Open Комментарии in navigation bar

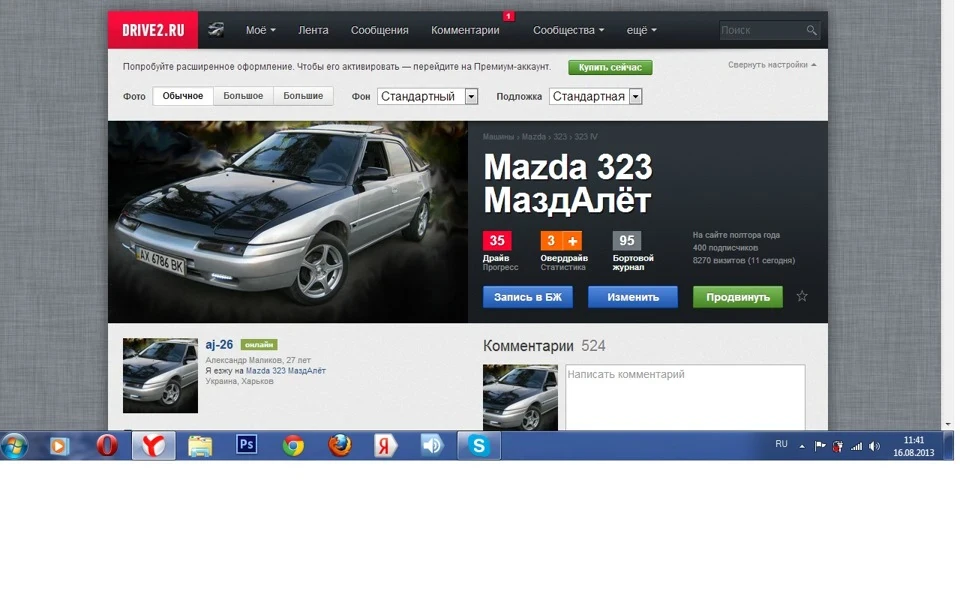point(465,30)
